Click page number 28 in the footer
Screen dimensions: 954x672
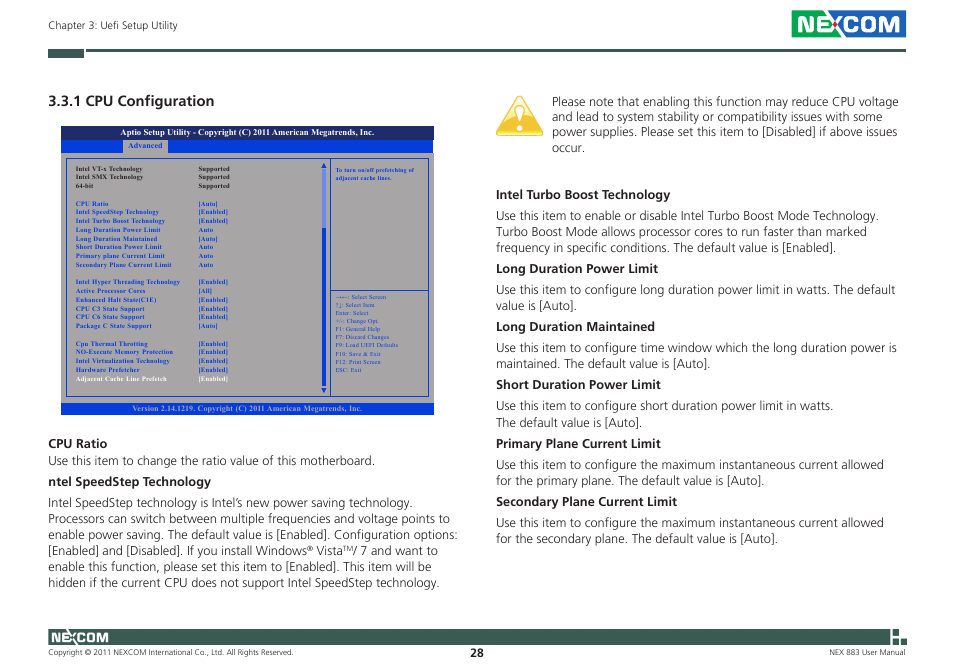click(477, 653)
